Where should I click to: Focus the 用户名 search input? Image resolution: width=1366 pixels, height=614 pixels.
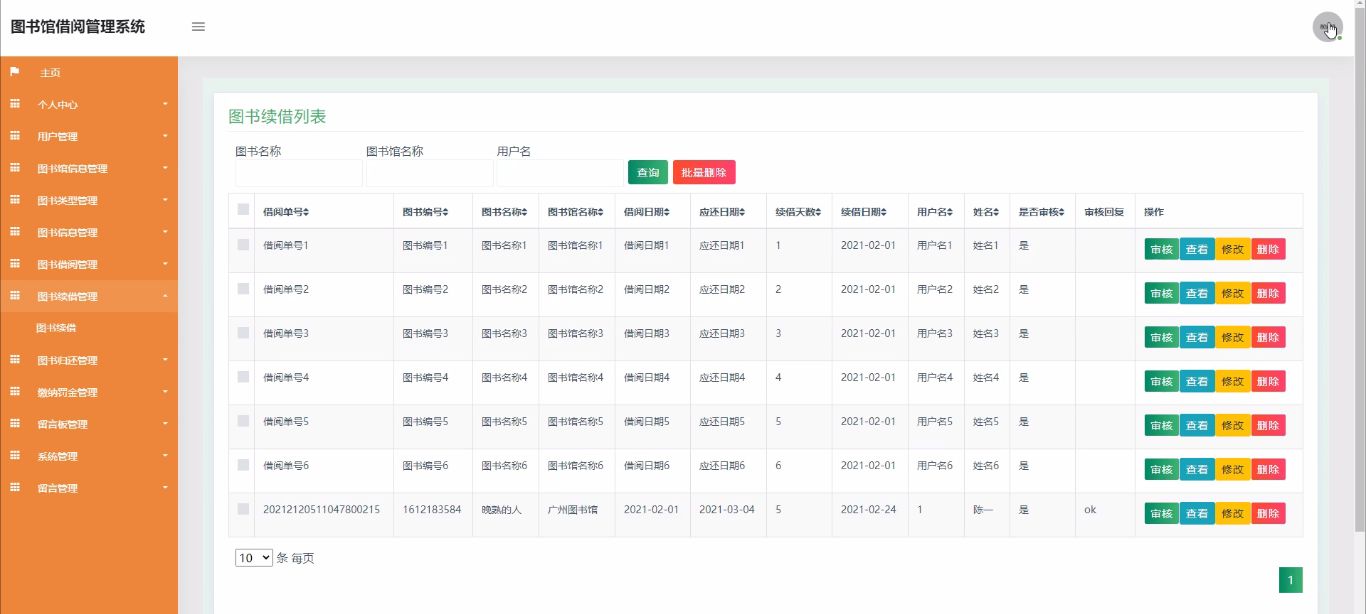coord(560,173)
